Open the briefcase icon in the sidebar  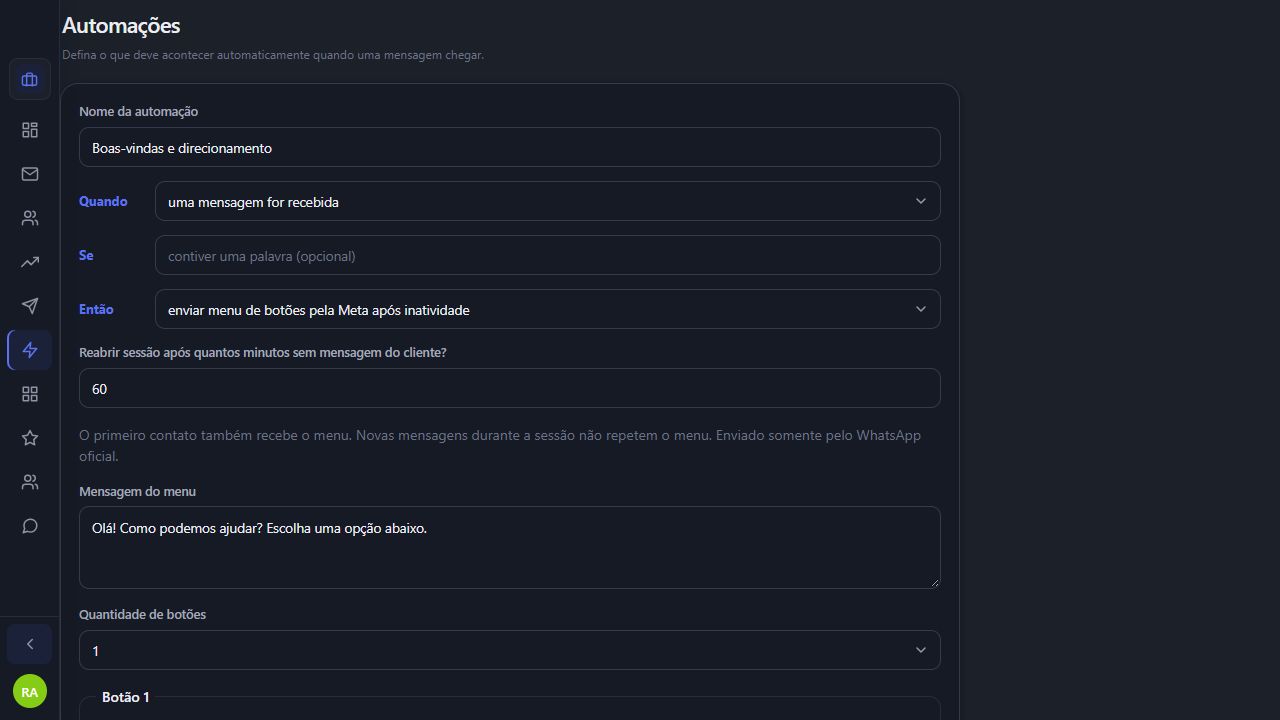30,80
